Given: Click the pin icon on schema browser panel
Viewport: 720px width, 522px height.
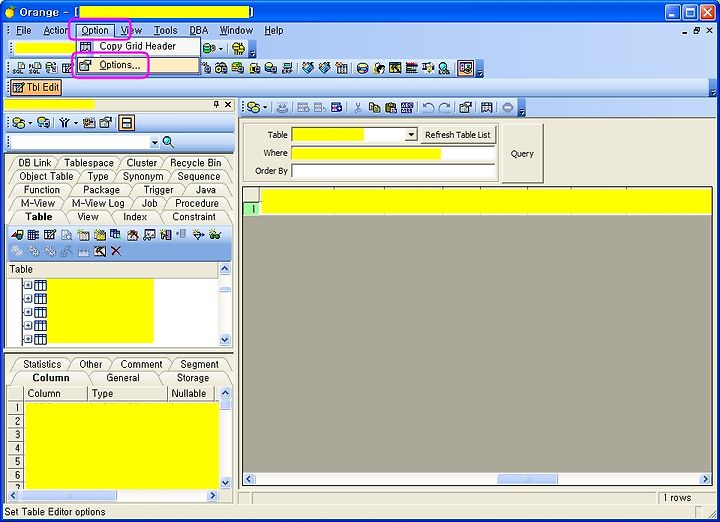Looking at the screenshot, I should pyautogui.click(x=216, y=105).
